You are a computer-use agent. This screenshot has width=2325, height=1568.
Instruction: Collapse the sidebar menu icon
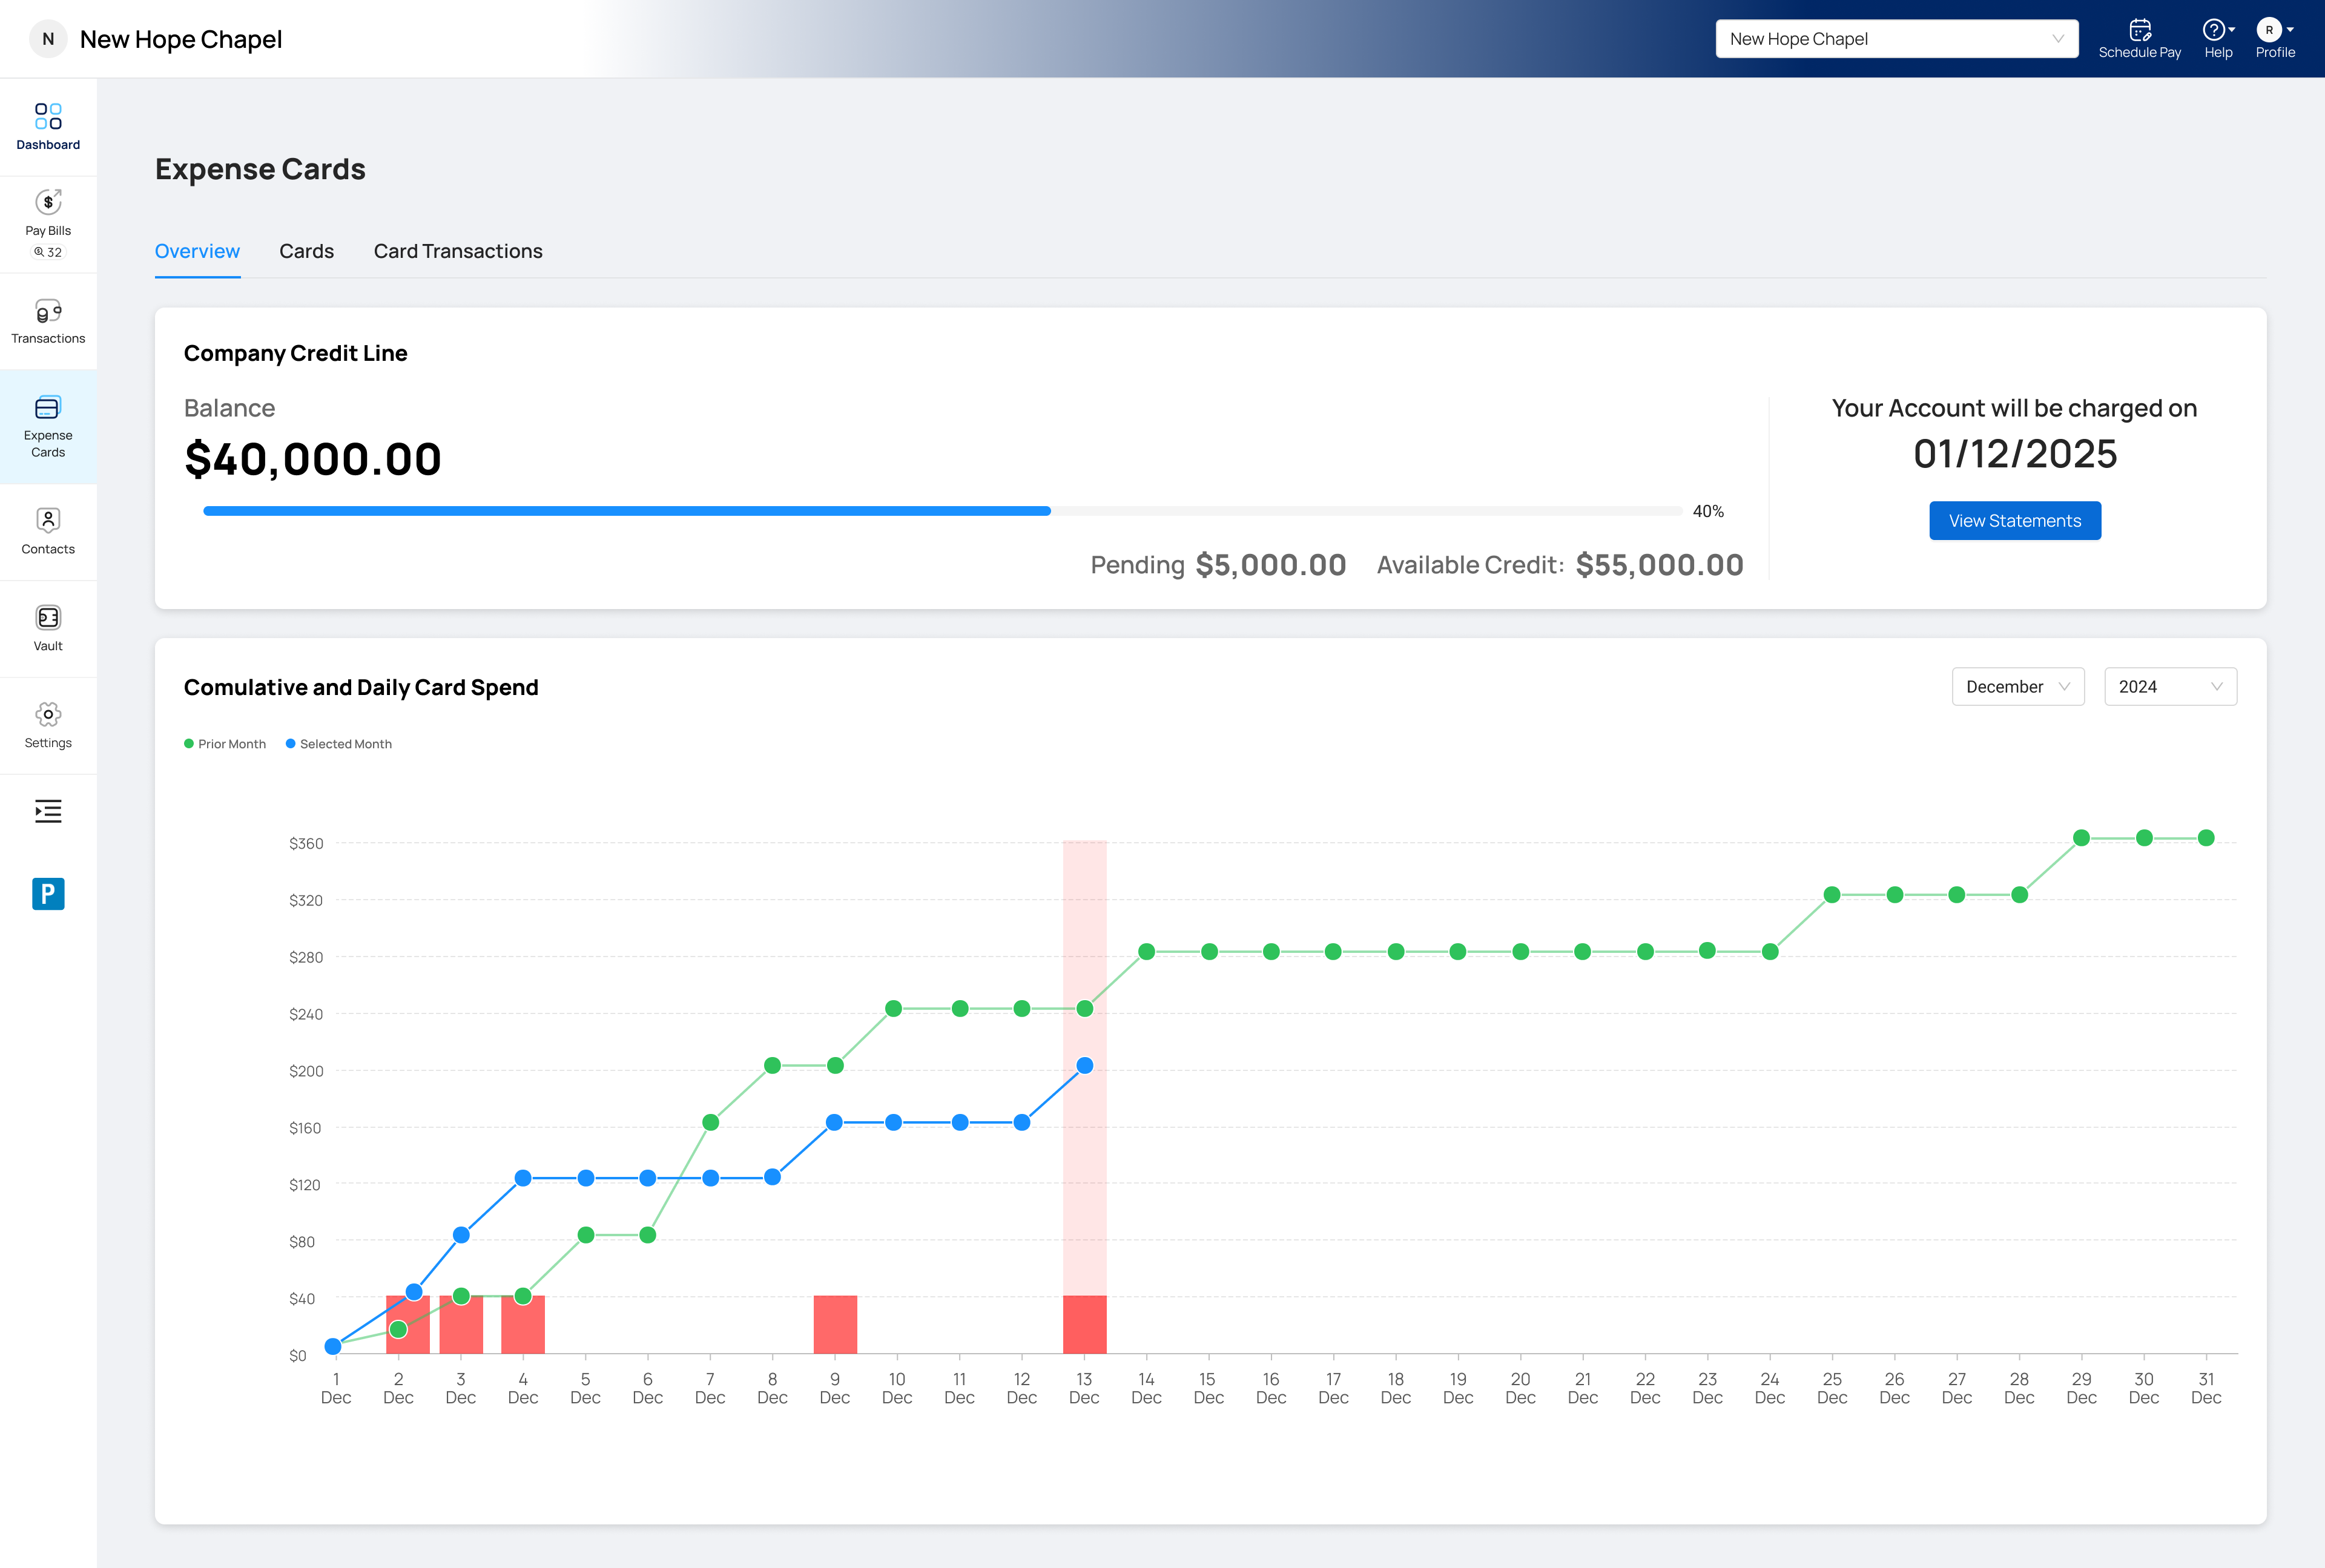(48, 811)
